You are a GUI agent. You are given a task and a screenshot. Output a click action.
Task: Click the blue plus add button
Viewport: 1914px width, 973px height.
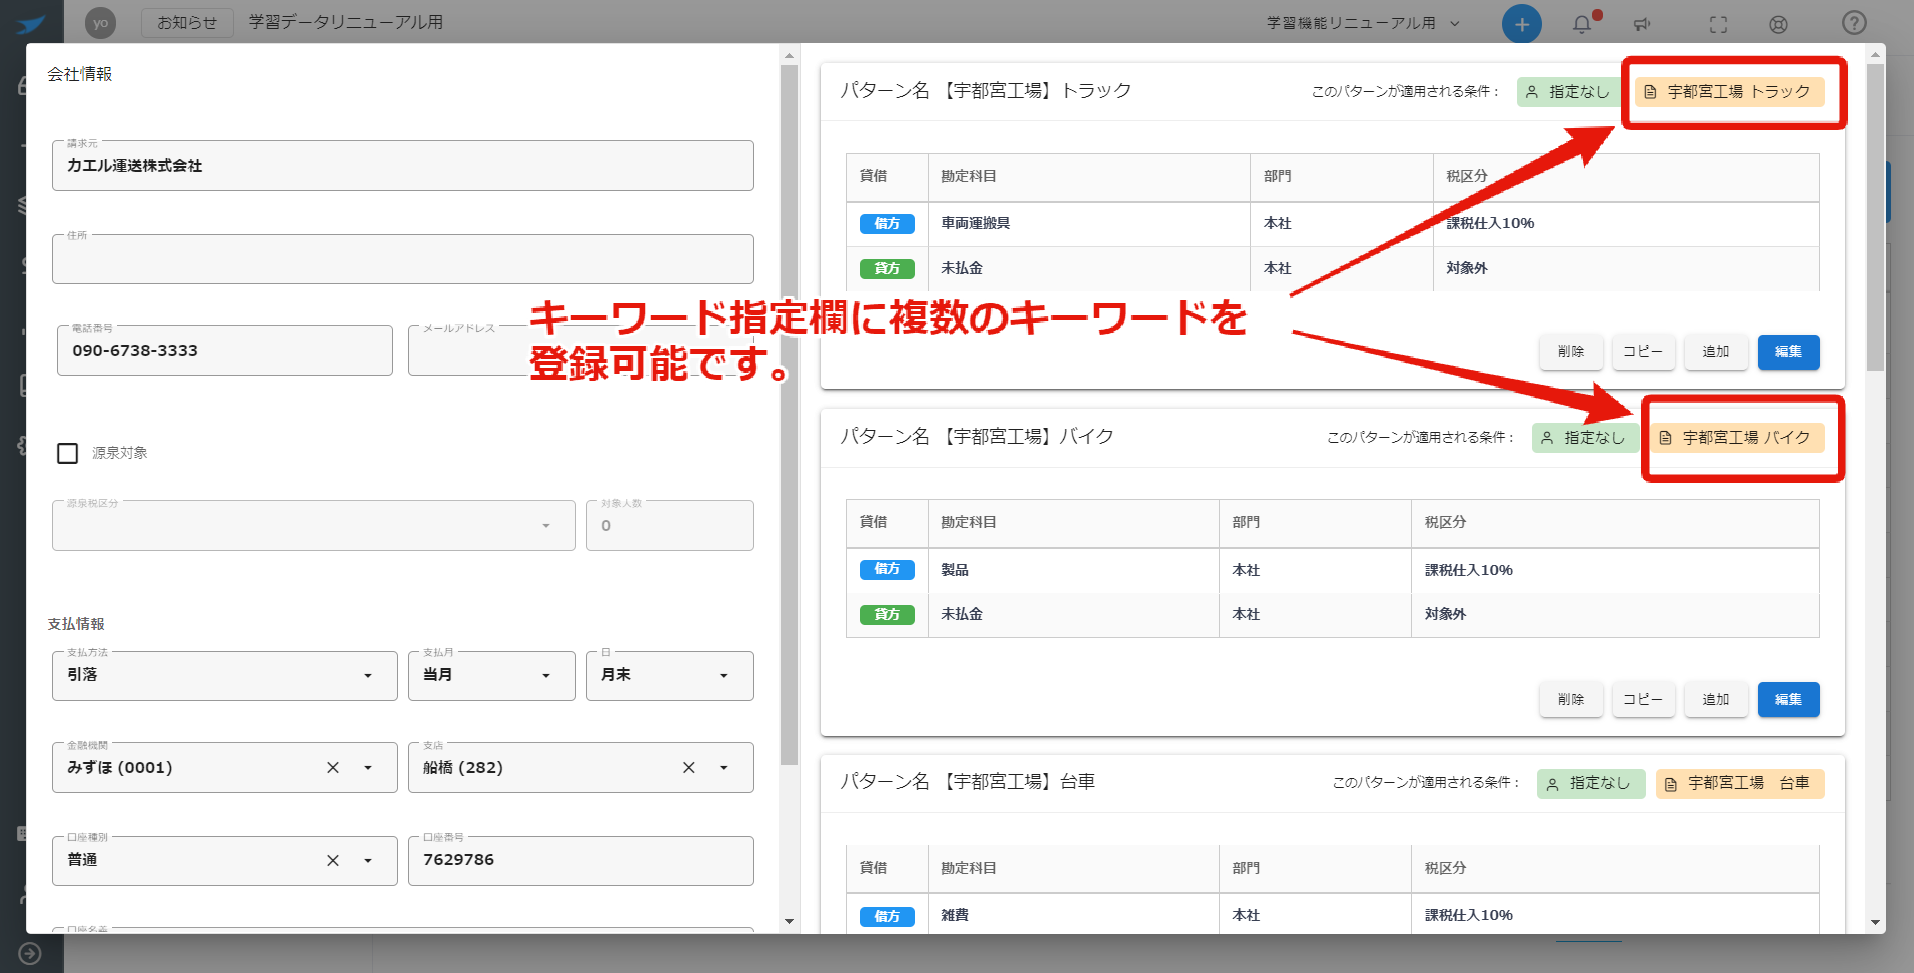click(x=1521, y=23)
